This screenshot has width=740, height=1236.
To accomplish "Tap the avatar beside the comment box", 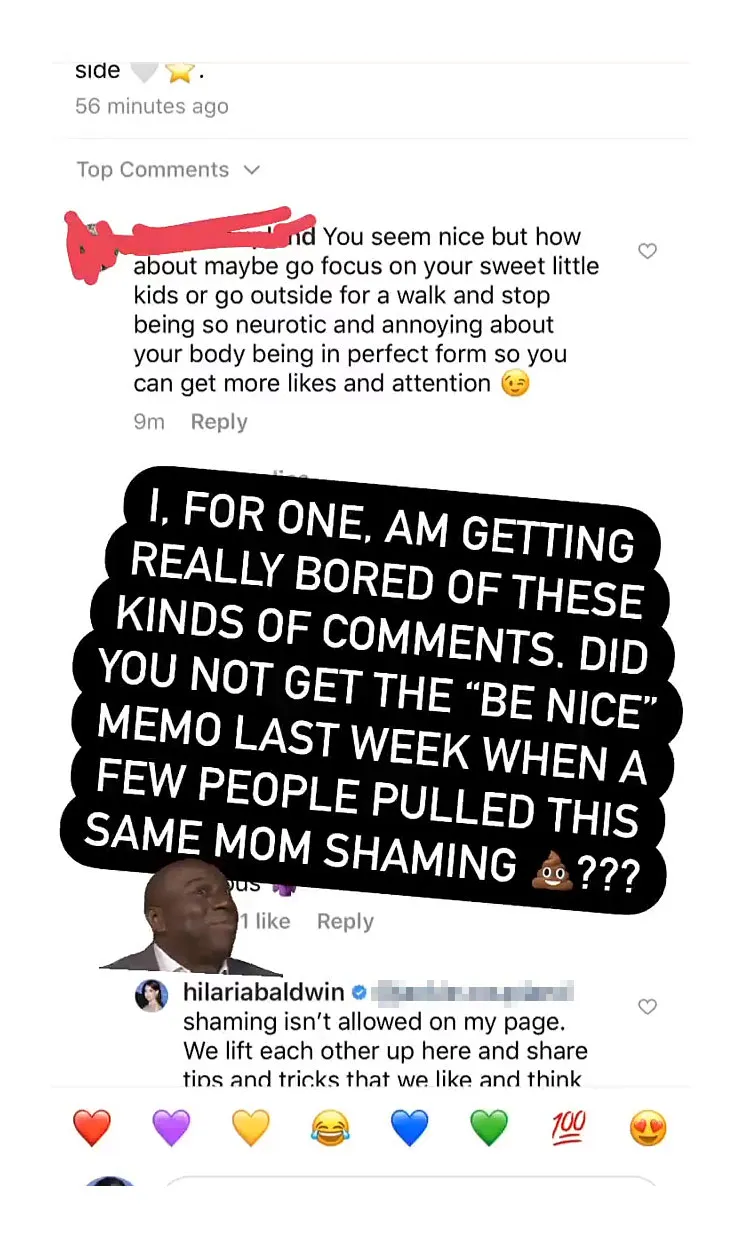I will [110, 1190].
